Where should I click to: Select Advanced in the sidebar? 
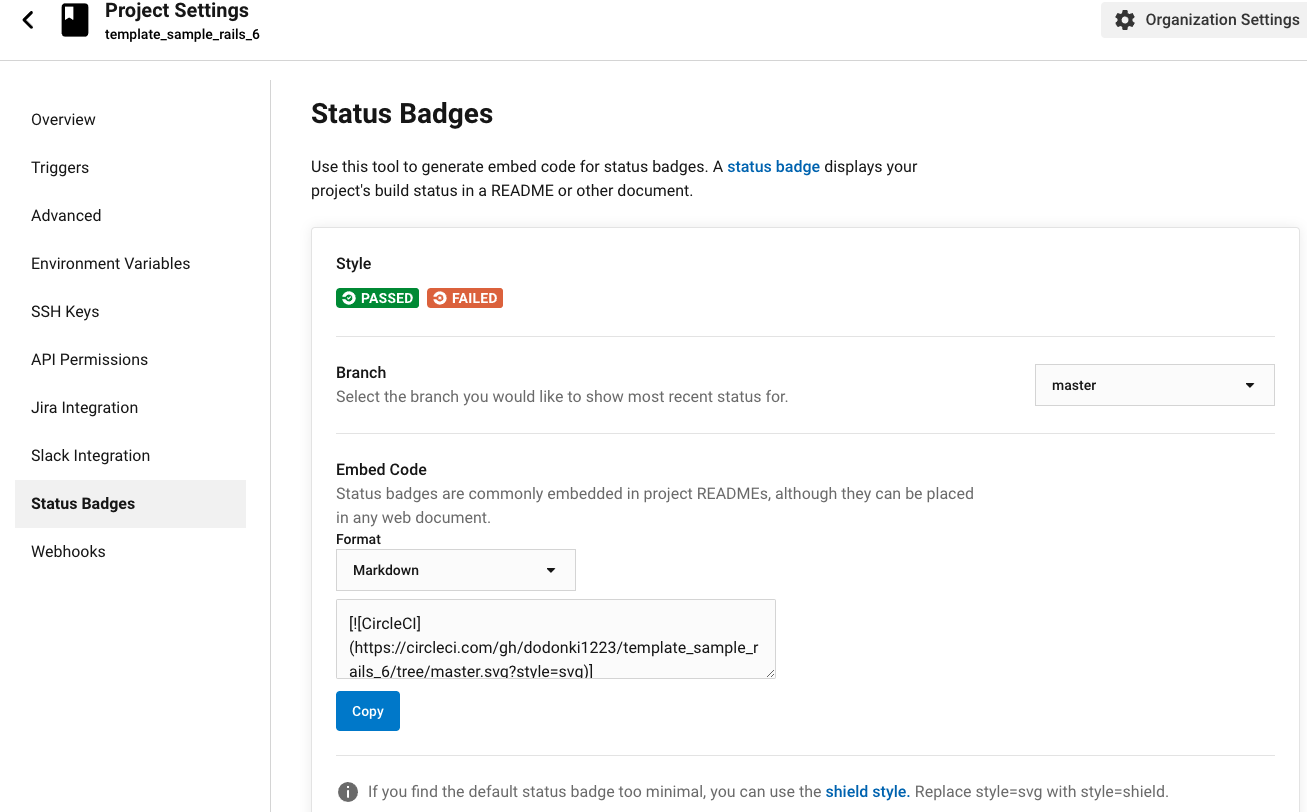click(66, 216)
